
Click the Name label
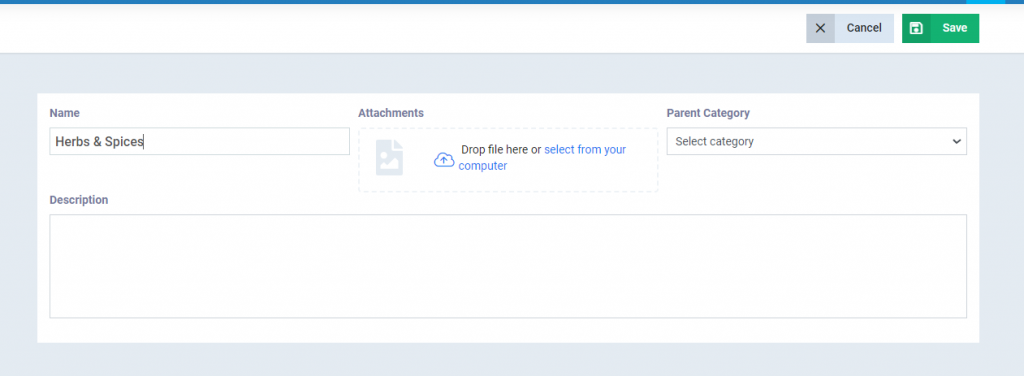[65, 113]
